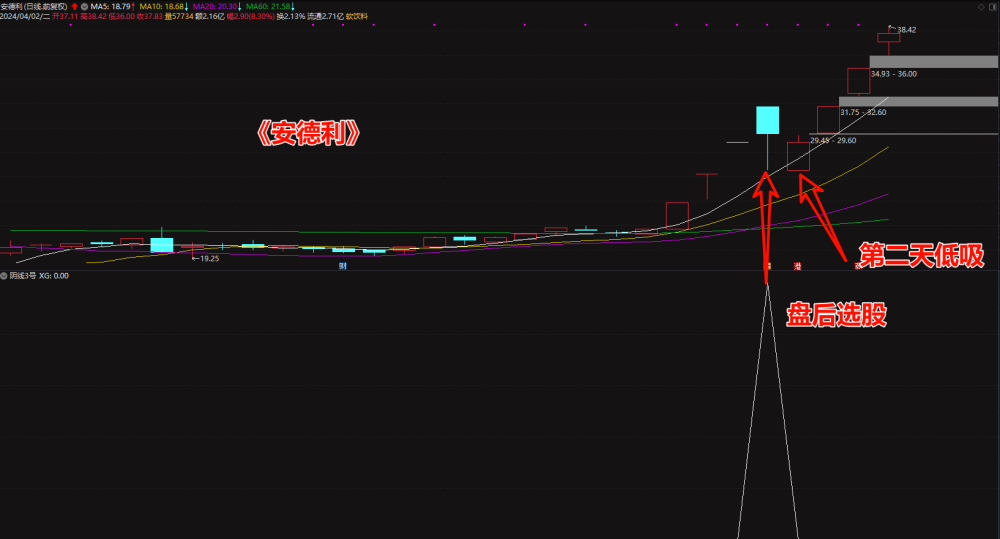Click the 安德利 (日线,前复权) chart title
Screen dimensions: 1000x539
pyautogui.click(x=34, y=6)
